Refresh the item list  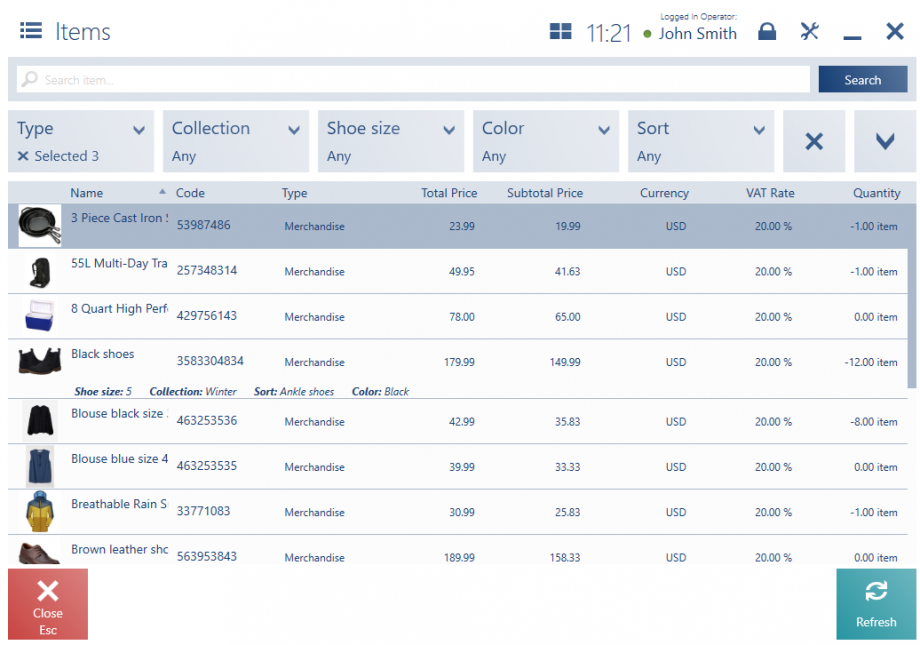click(x=875, y=604)
